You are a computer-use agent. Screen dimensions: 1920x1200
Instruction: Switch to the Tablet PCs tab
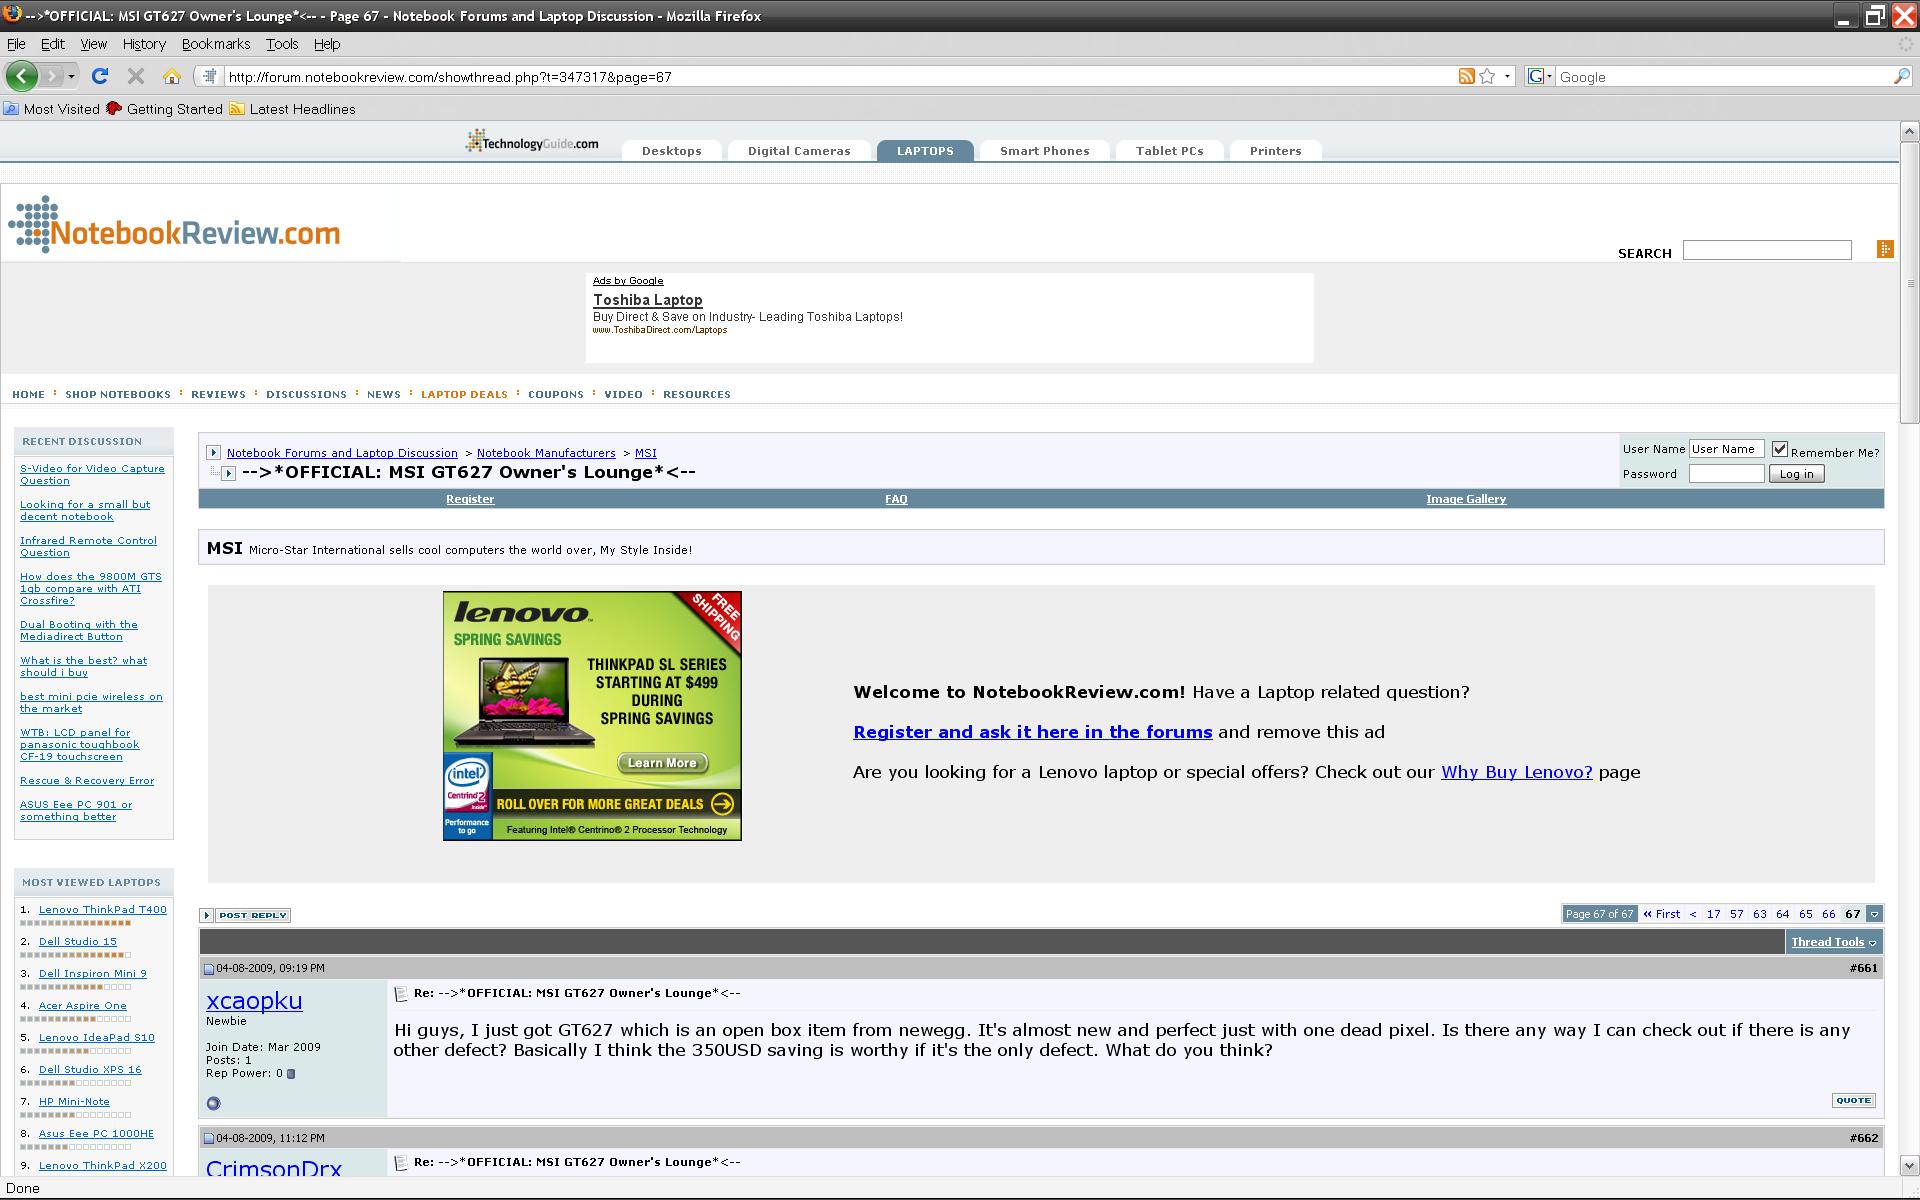[x=1169, y=151]
